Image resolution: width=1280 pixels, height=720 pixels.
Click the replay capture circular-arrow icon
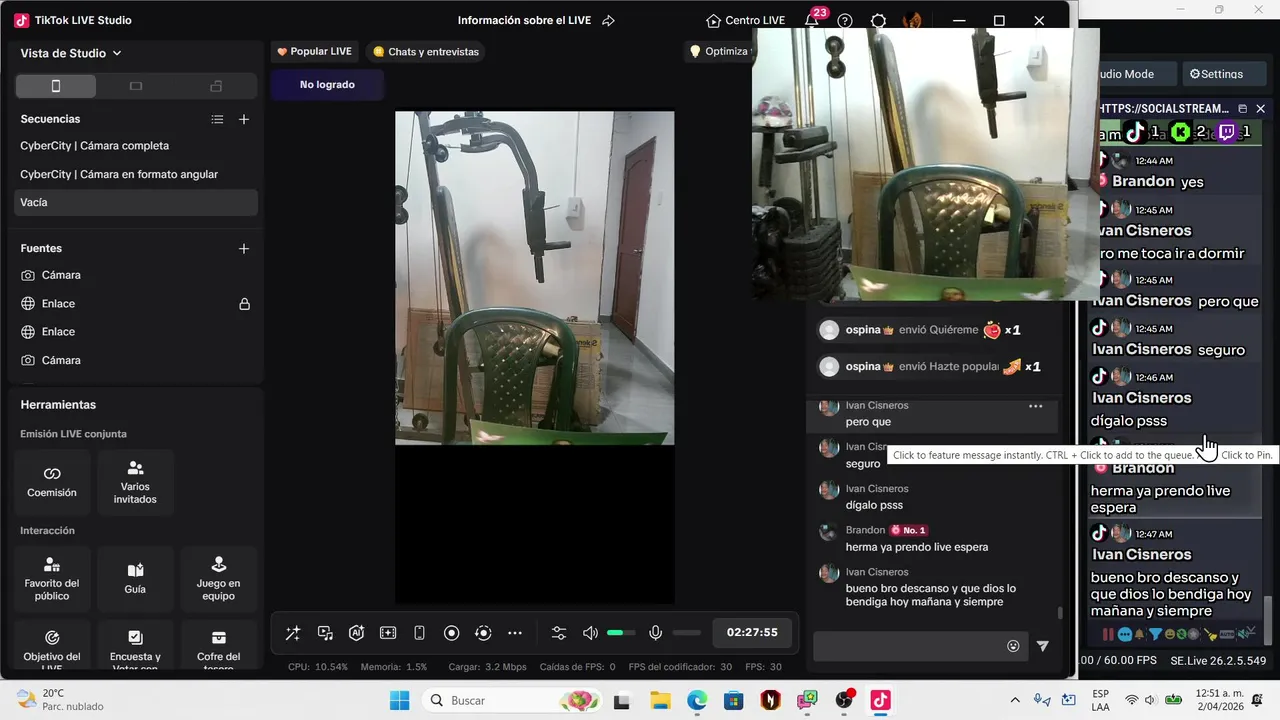[x=483, y=633]
